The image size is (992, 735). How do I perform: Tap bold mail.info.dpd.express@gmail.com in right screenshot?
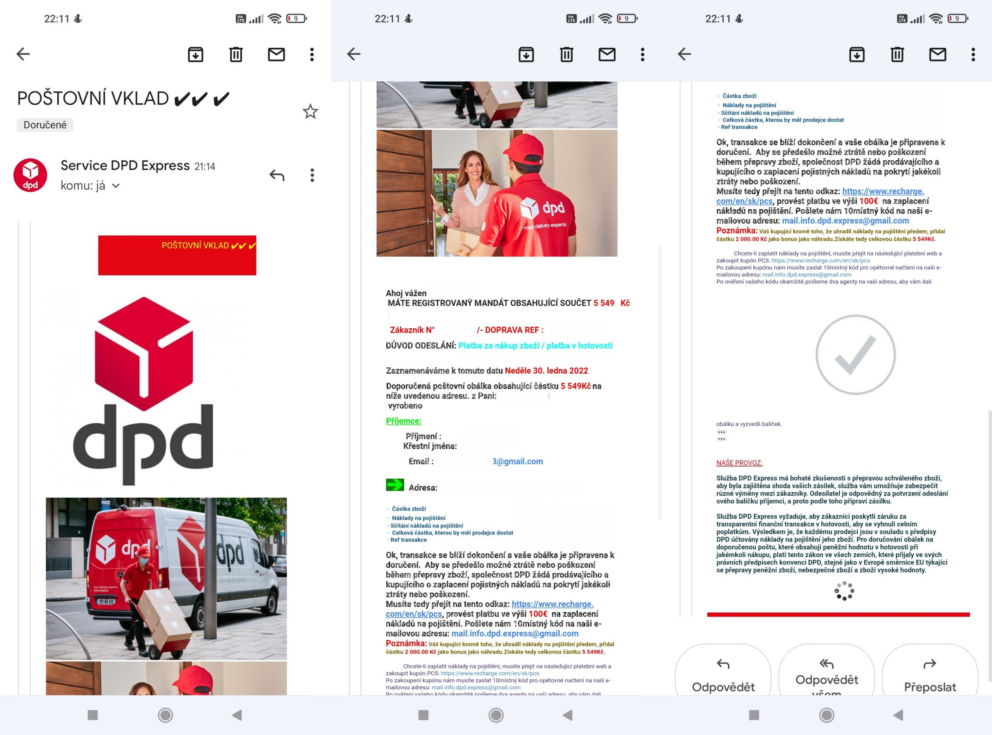click(845, 221)
